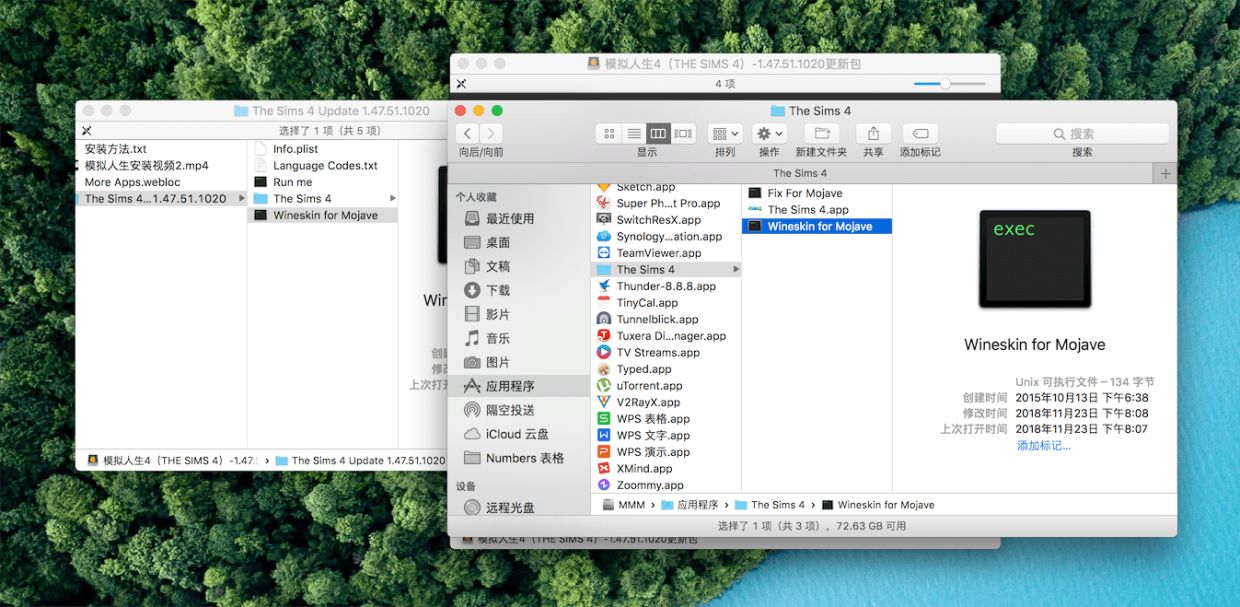Click 应用程序 in the front window path bar

pyautogui.click(x=689, y=505)
